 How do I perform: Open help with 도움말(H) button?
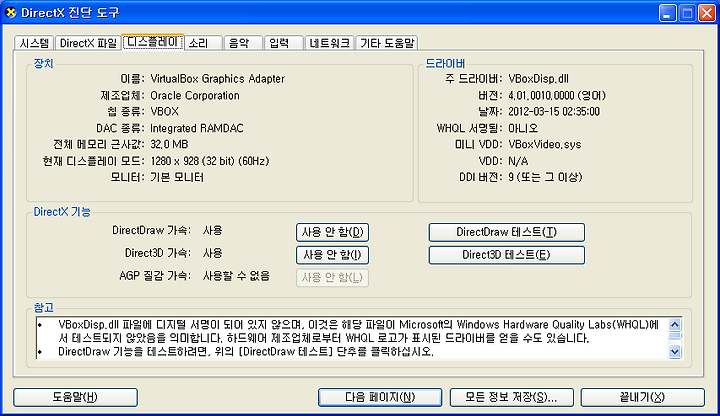point(75,397)
